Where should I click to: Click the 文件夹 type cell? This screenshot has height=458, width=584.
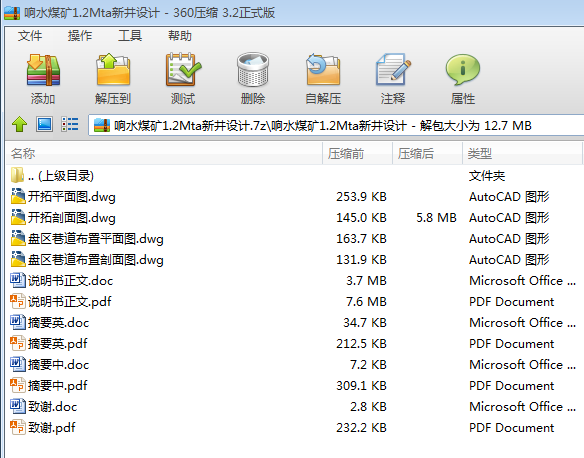pos(487,176)
